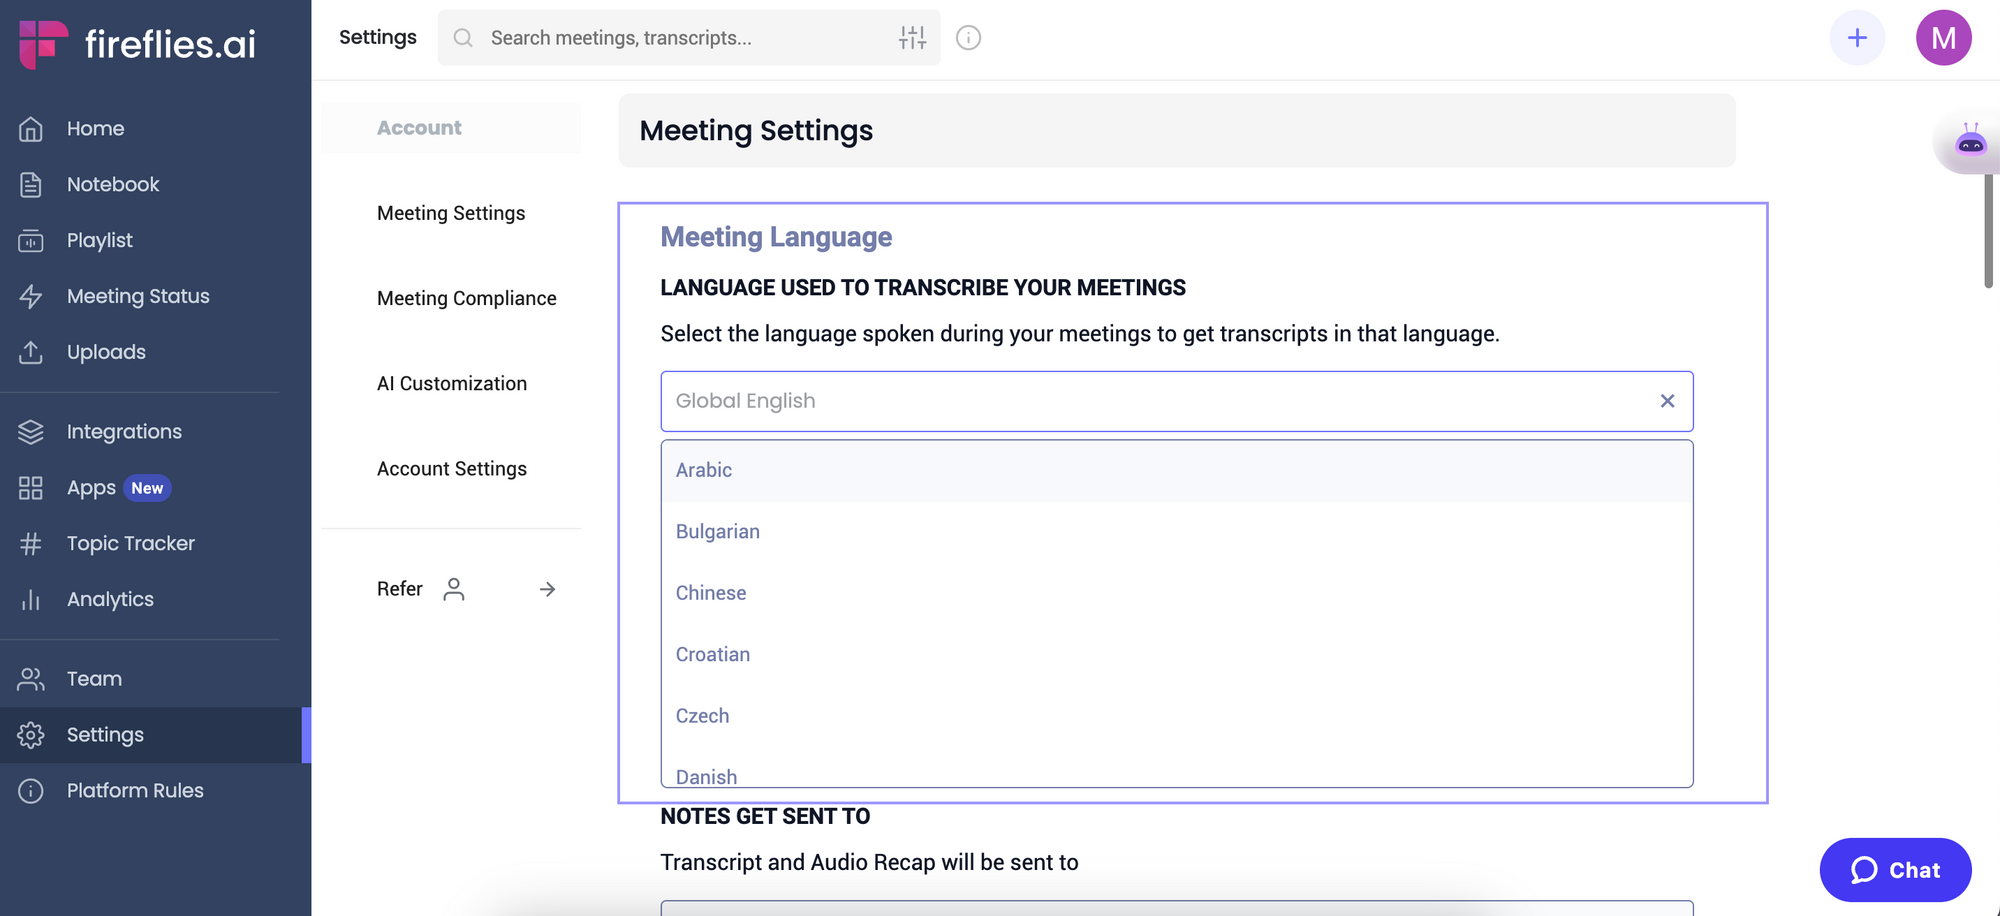The image size is (2000, 916).
Task: Clear the Global English language selection
Action: click(1667, 401)
